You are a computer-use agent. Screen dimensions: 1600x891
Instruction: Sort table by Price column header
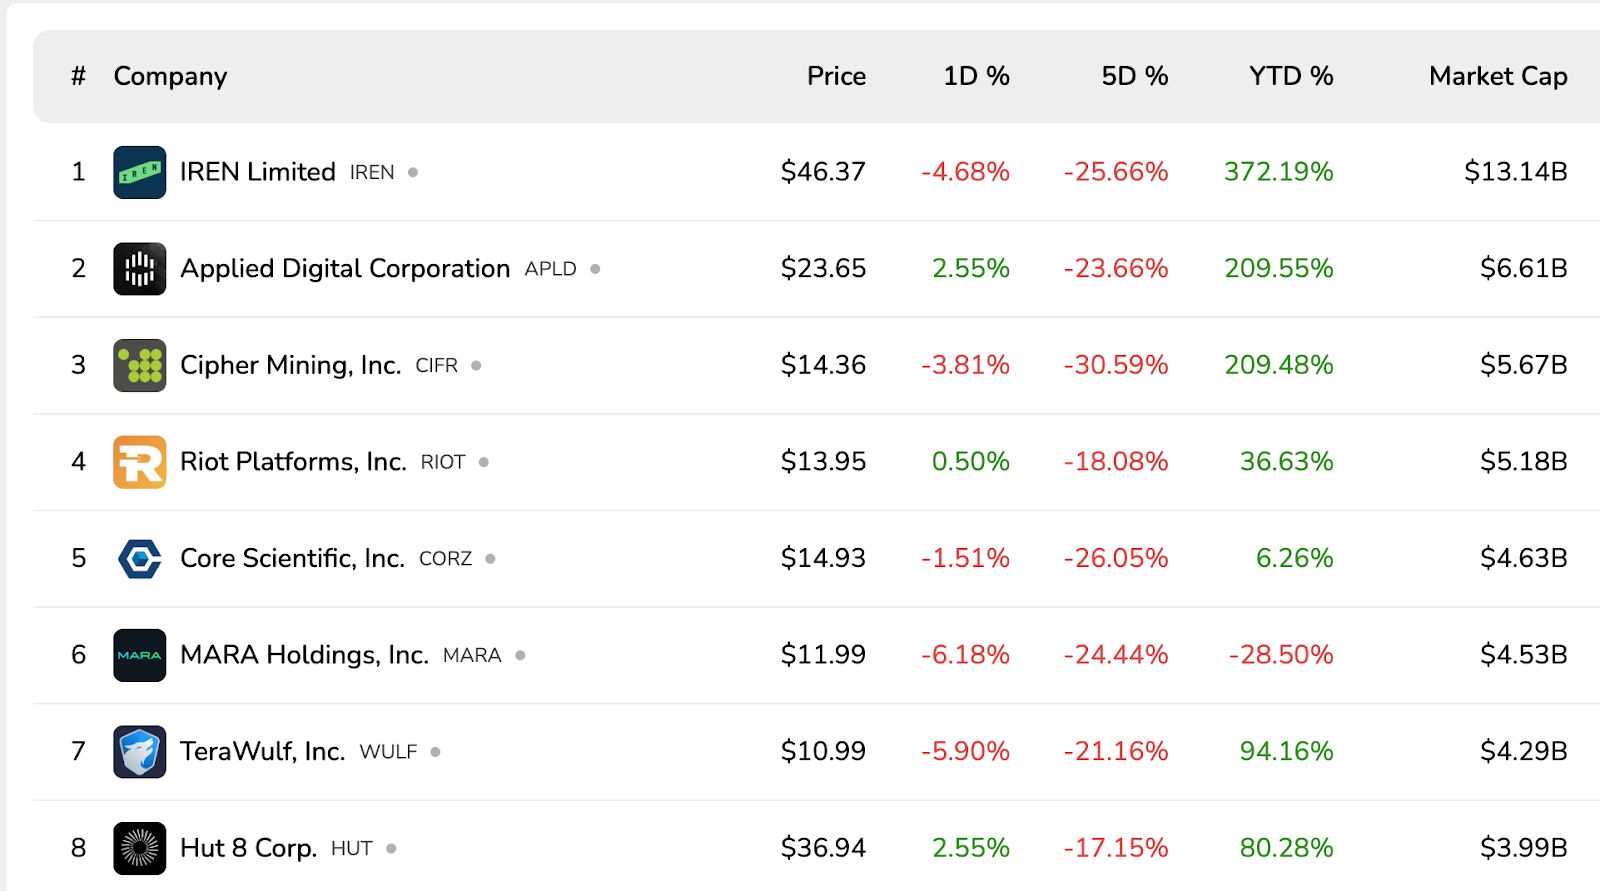[836, 76]
